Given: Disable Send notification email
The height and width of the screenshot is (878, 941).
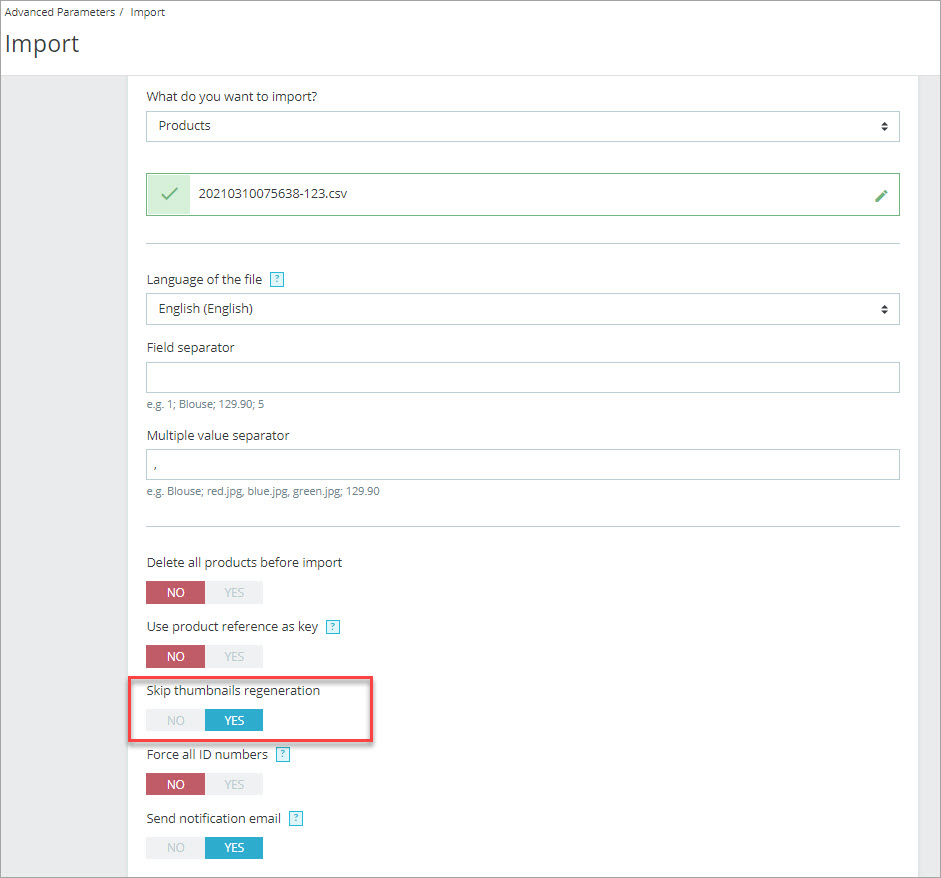Looking at the screenshot, I should pyautogui.click(x=176, y=848).
